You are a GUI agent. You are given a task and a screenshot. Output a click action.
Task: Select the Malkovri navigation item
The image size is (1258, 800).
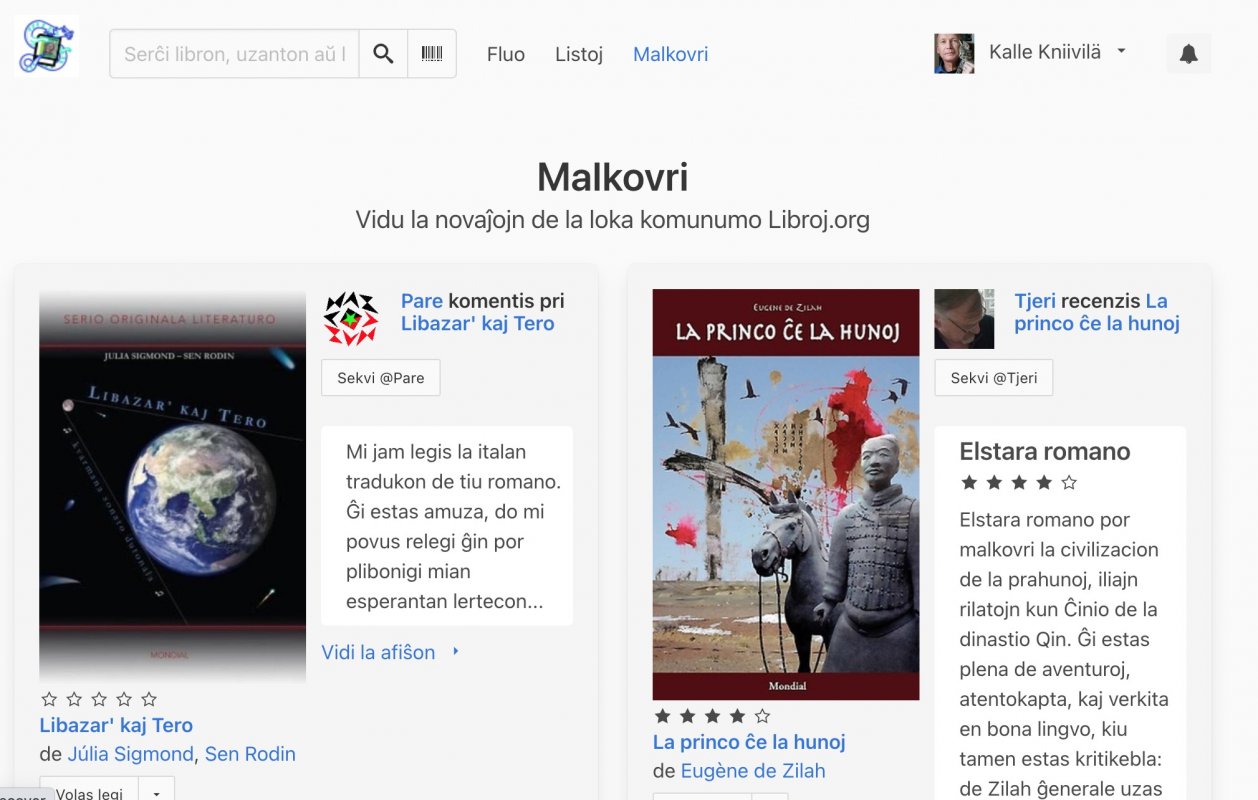click(x=671, y=54)
